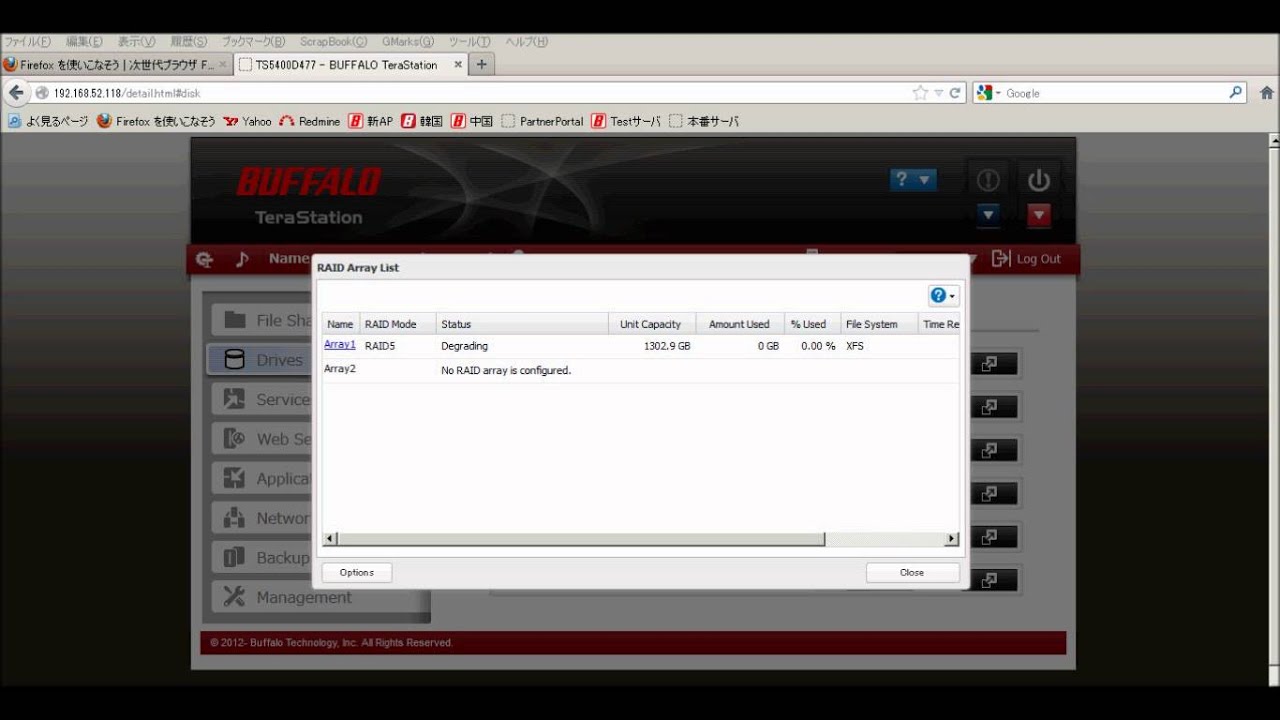1280x720 pixels.
Task: Sort by the Status column header
Action: click(522, 324)
